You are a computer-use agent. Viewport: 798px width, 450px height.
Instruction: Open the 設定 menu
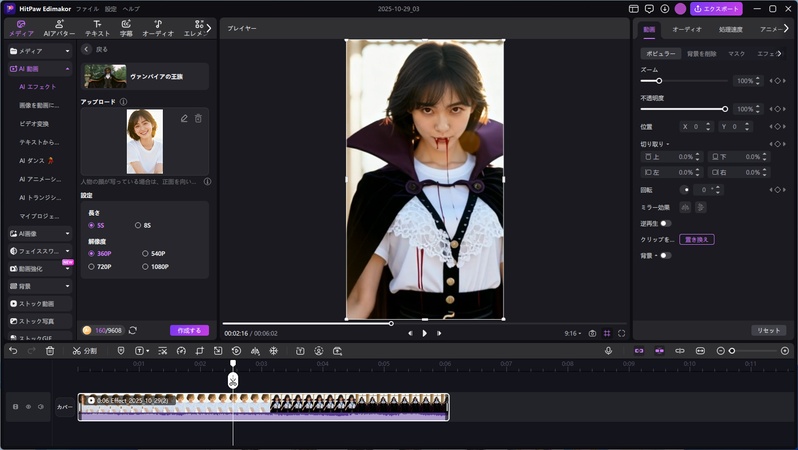(110, 9)
